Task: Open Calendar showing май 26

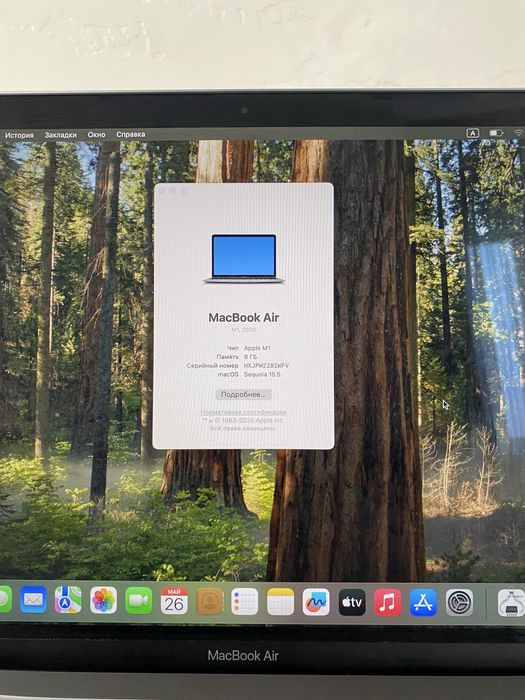Action: point(174,601)
